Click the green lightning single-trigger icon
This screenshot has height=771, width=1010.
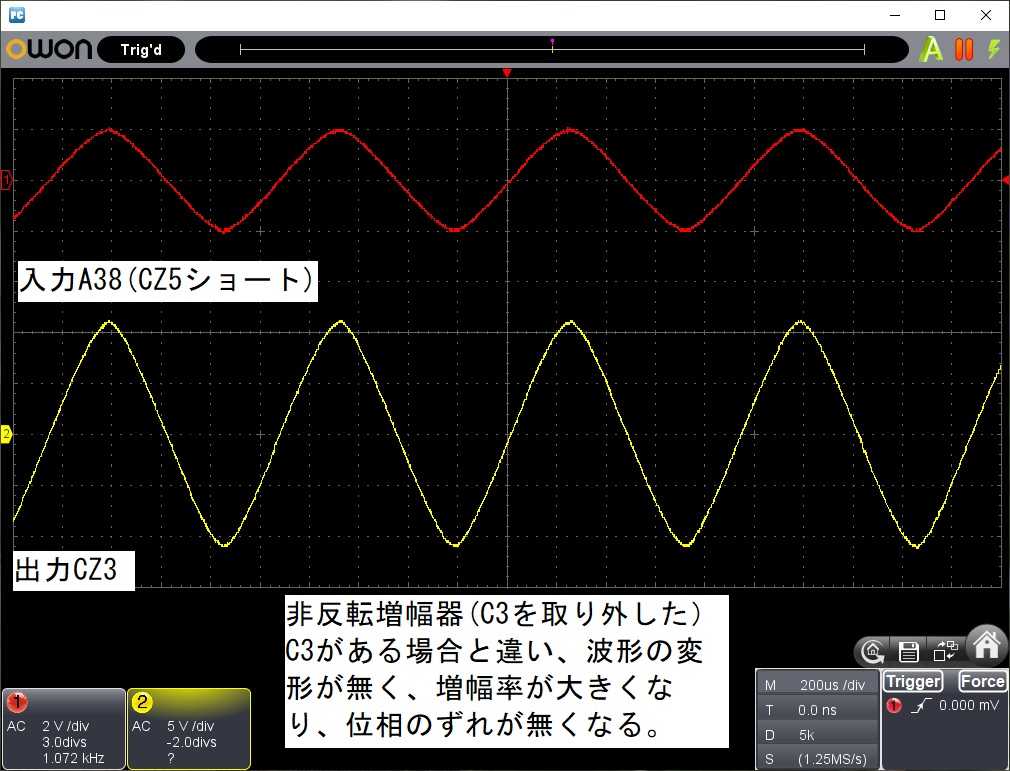click(993, 49)
